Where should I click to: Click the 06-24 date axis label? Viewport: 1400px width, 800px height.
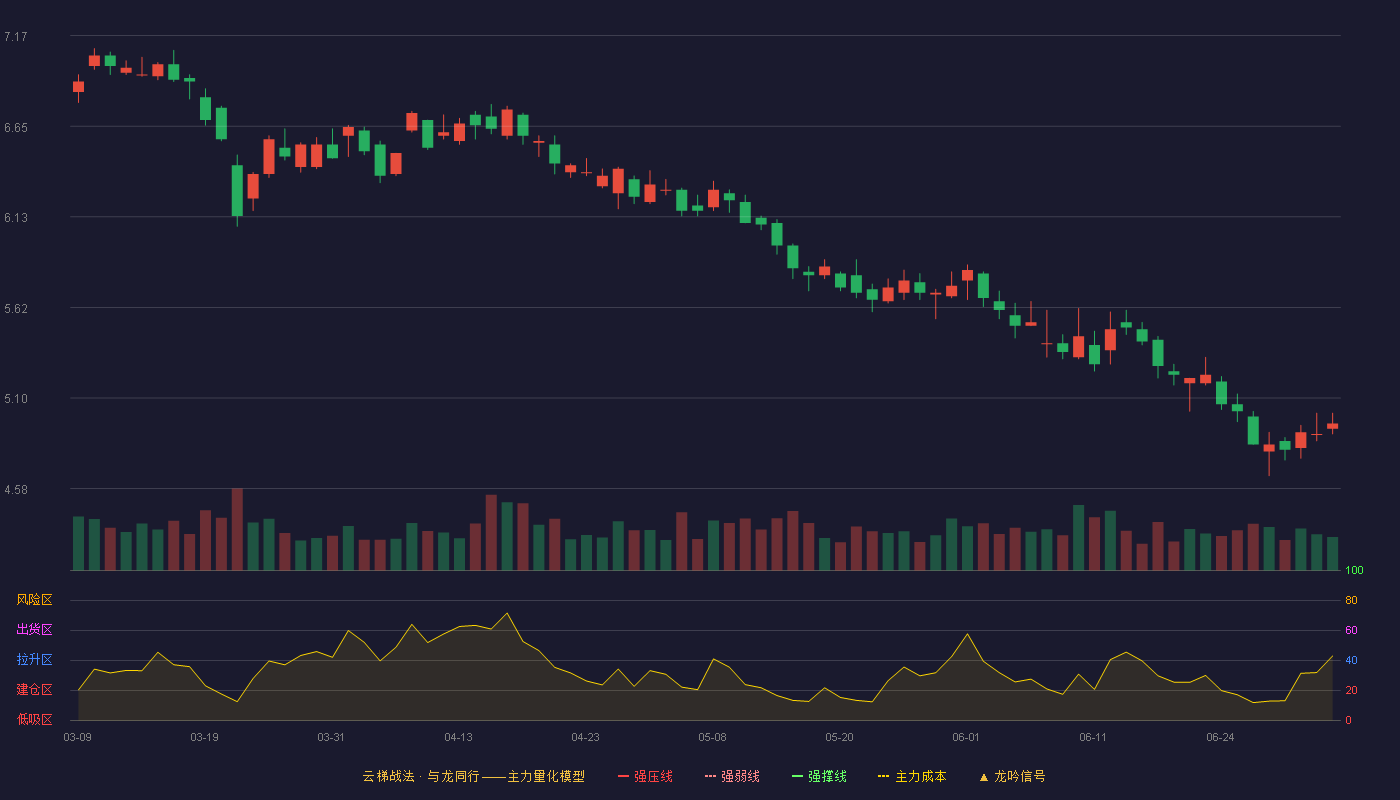coord(1220,737)
